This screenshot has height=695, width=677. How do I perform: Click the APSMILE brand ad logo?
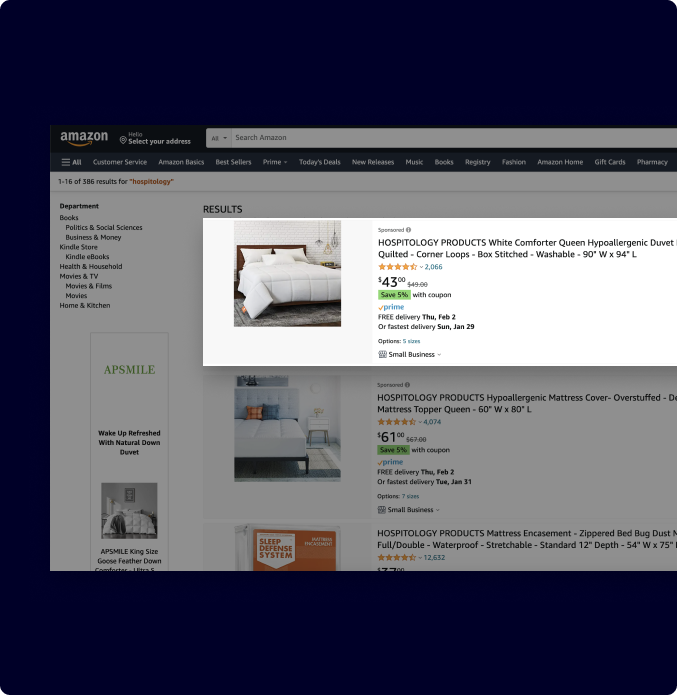point(129,370)
